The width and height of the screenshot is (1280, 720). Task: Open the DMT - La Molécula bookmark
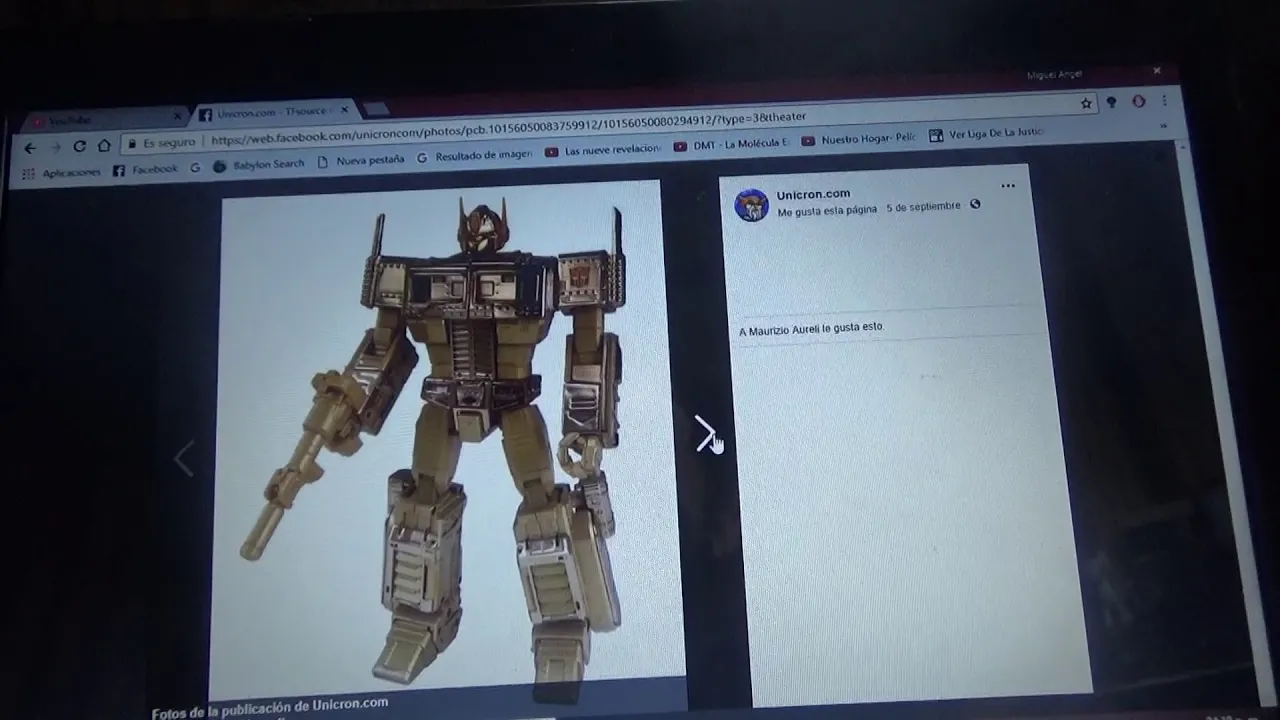[x=732, y=145]
